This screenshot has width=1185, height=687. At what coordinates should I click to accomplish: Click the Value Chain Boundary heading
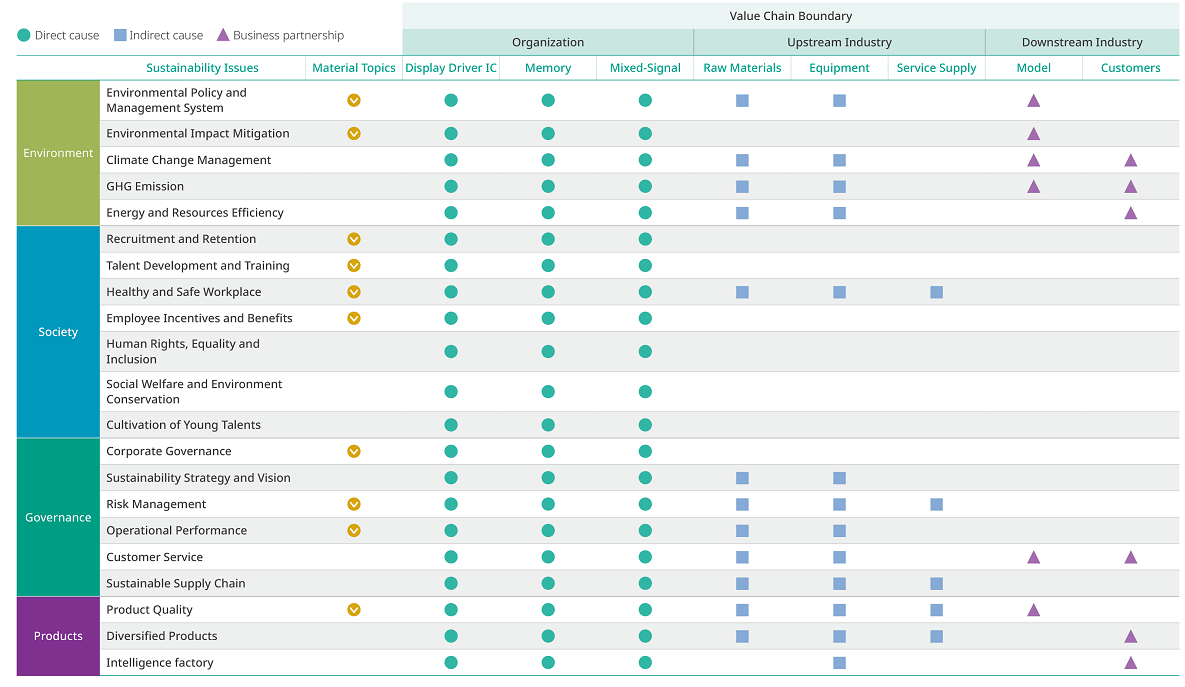791,16
